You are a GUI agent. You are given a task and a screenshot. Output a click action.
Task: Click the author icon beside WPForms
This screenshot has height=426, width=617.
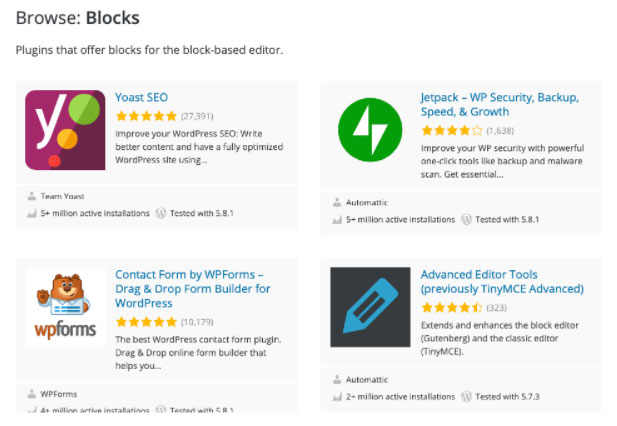(30, 394)
